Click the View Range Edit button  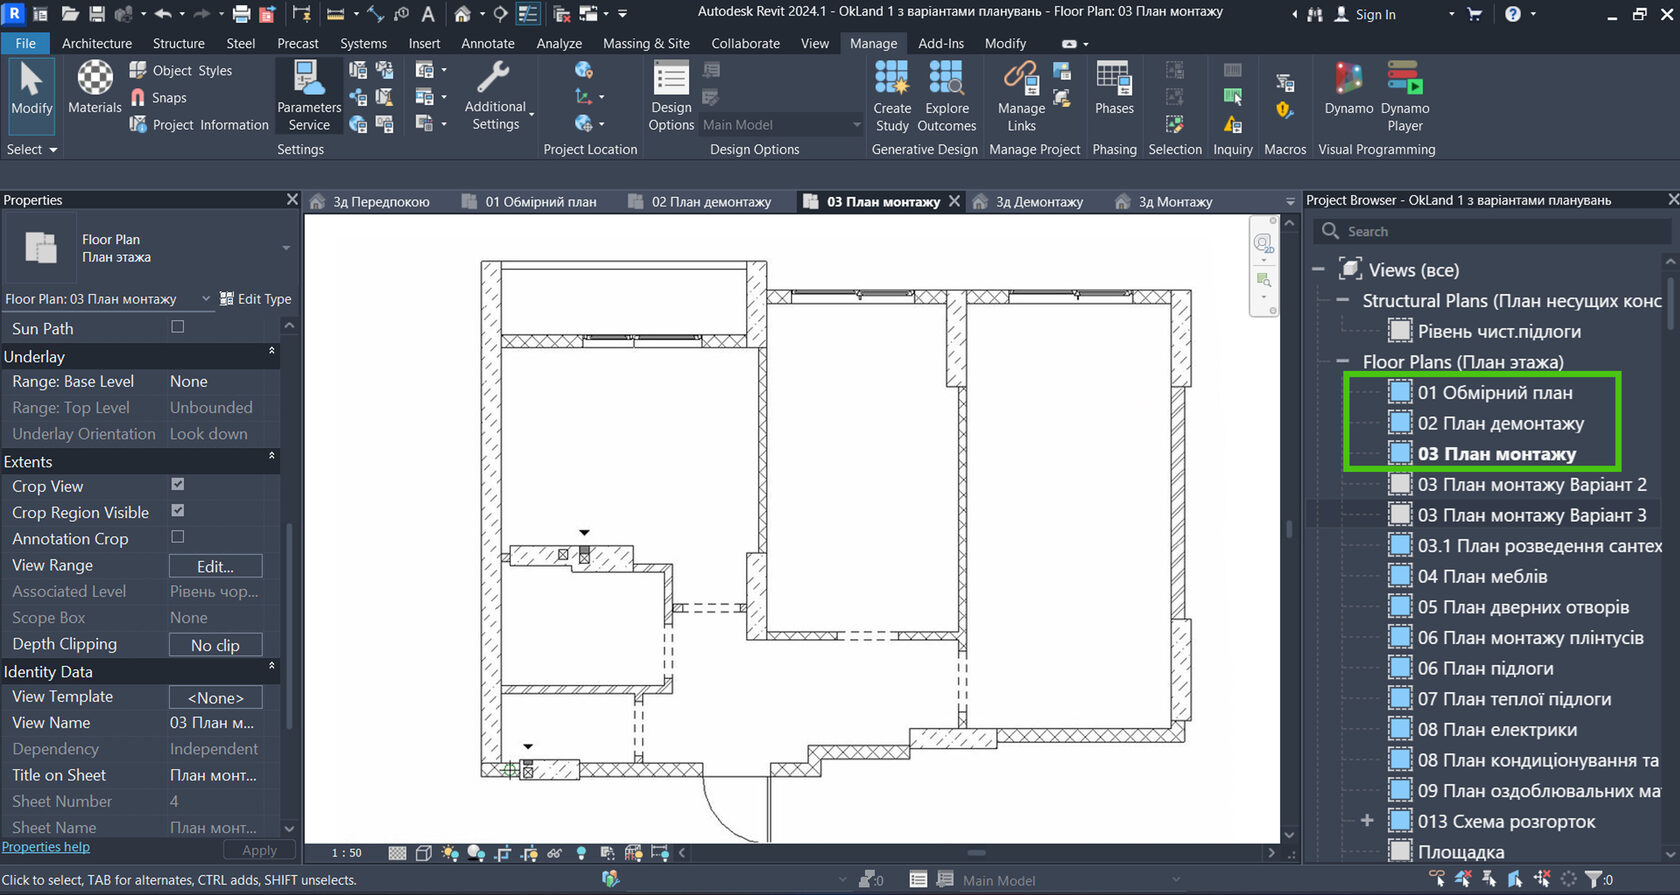click(215, 566)
